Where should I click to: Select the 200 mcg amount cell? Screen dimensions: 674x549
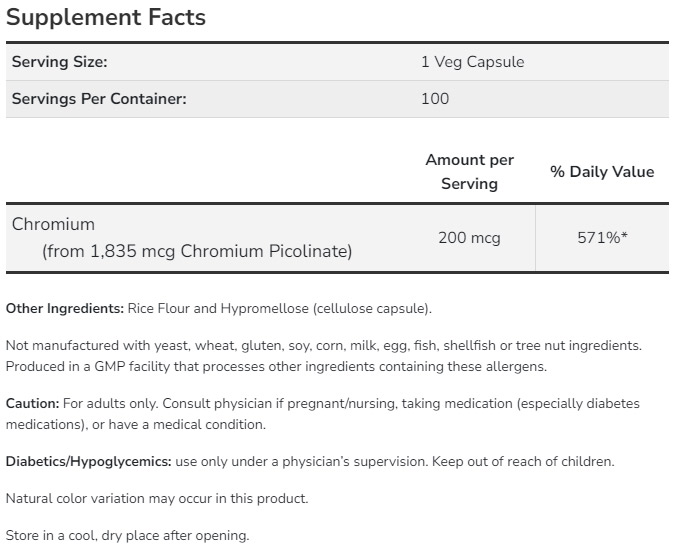coord(469,238)
